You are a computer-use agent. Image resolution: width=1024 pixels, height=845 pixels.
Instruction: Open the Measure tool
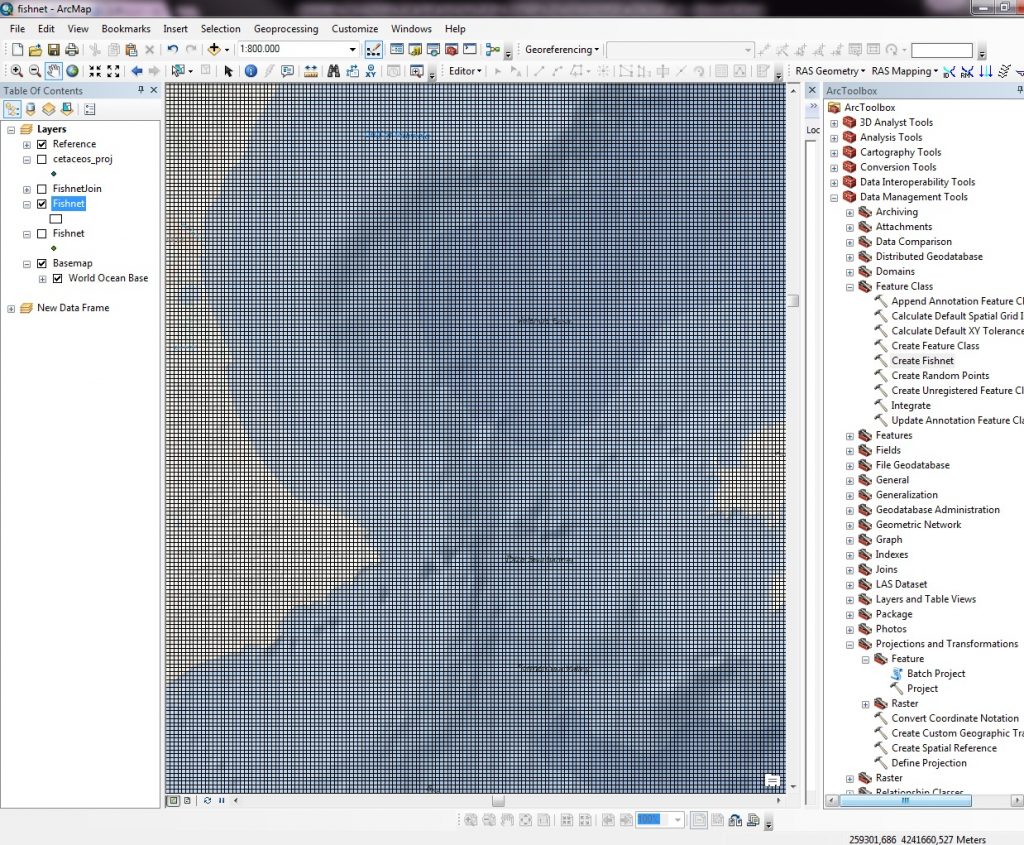click(311, 71)
